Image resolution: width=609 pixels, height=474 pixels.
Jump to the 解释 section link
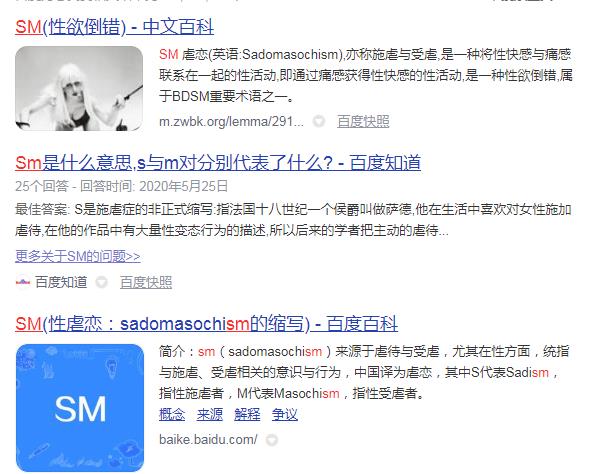pos(247,415)
